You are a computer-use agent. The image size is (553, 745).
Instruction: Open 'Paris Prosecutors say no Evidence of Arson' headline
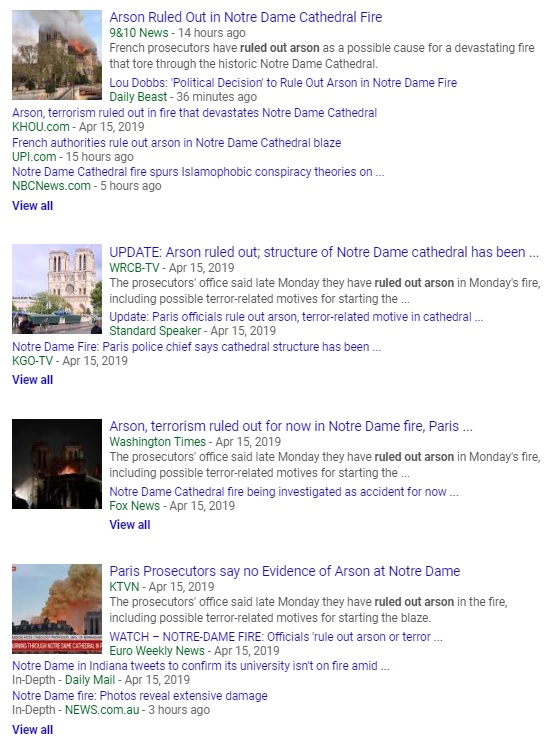tap(285, 571)
